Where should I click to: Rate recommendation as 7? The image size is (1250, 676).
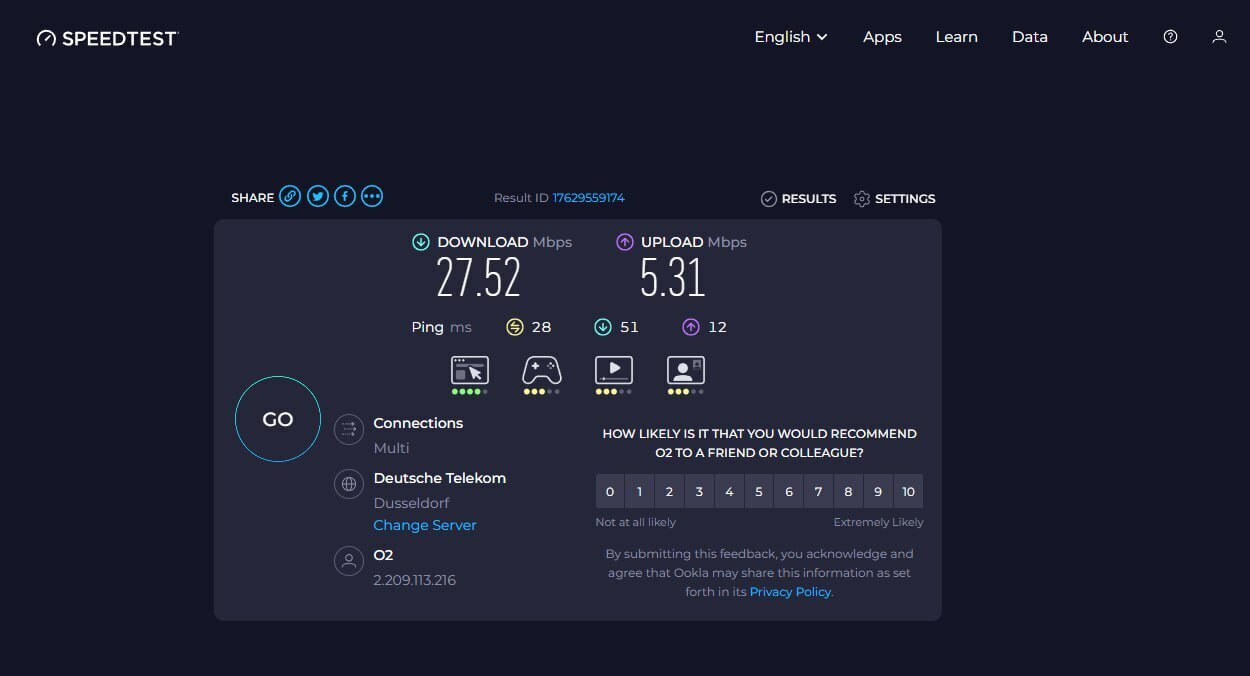tap(818, 492)
